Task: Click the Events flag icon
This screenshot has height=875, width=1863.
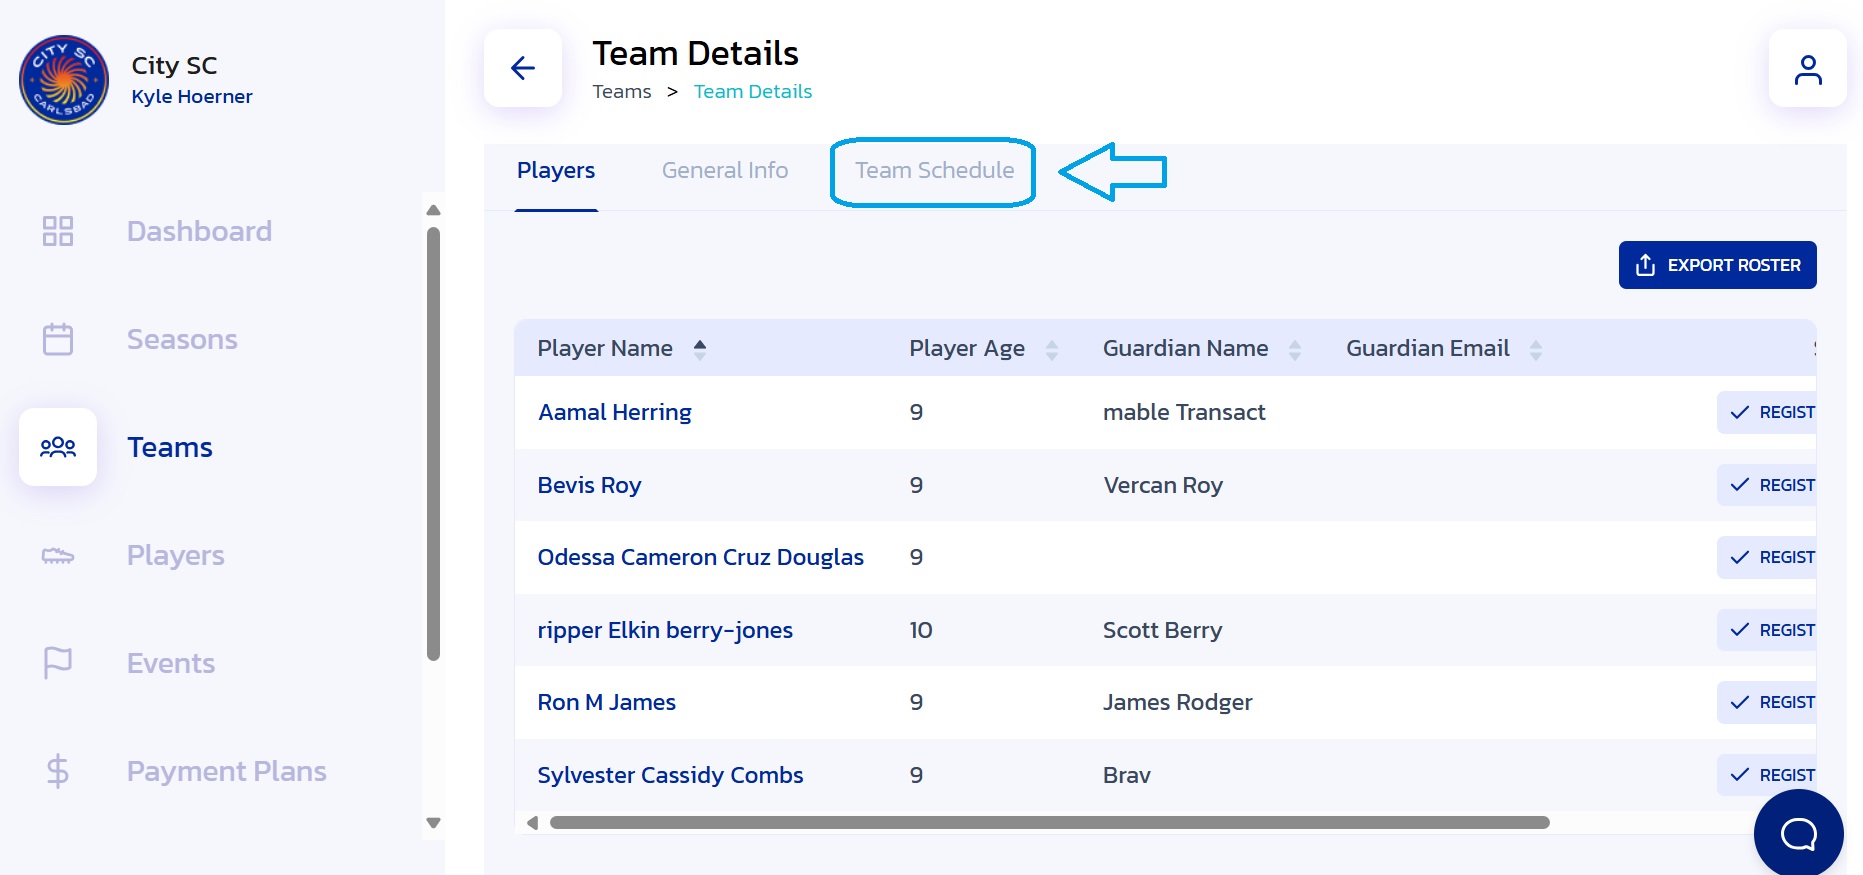Action: pos(58,663)
